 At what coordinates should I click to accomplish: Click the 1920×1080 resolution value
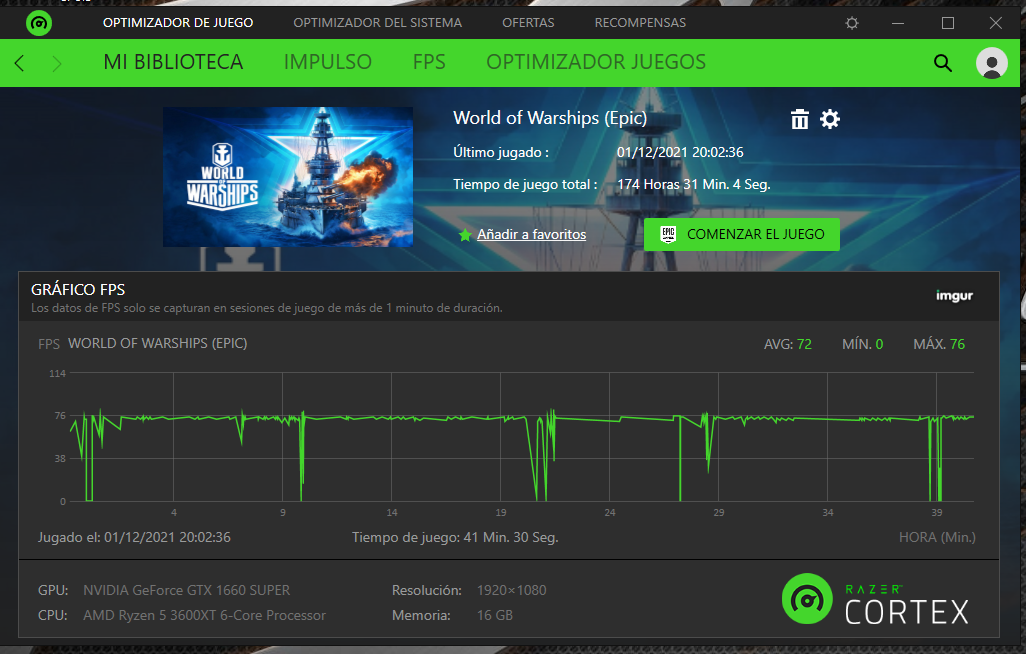[512, 590]
